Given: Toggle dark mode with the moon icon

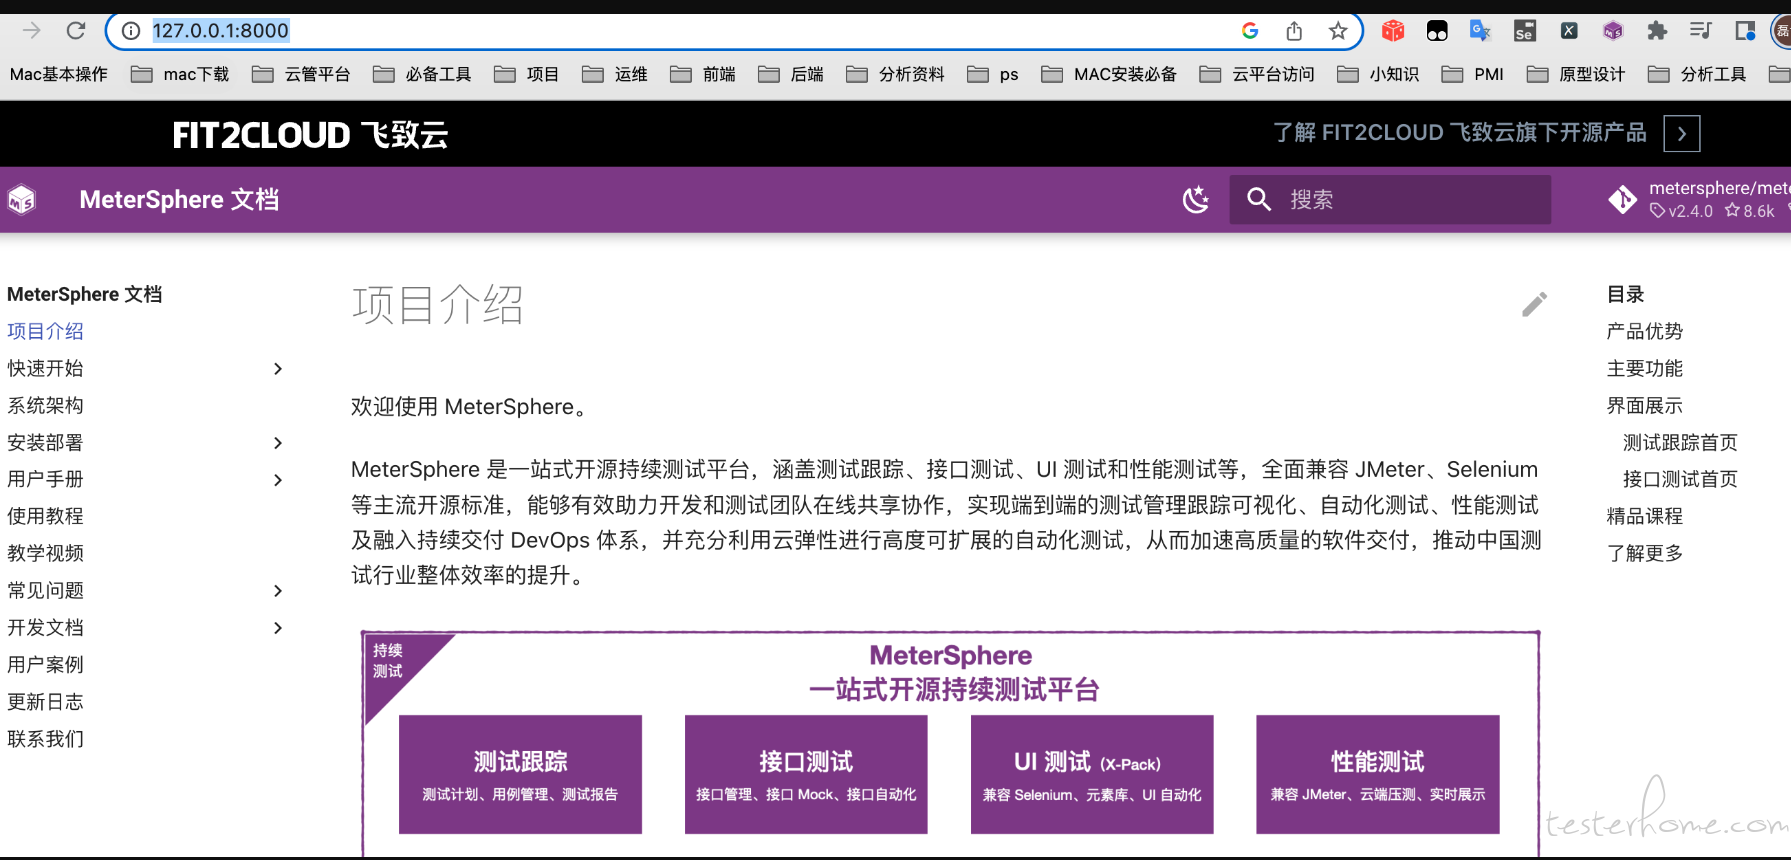Looking at the screenshot, I should click(1196, 200).
